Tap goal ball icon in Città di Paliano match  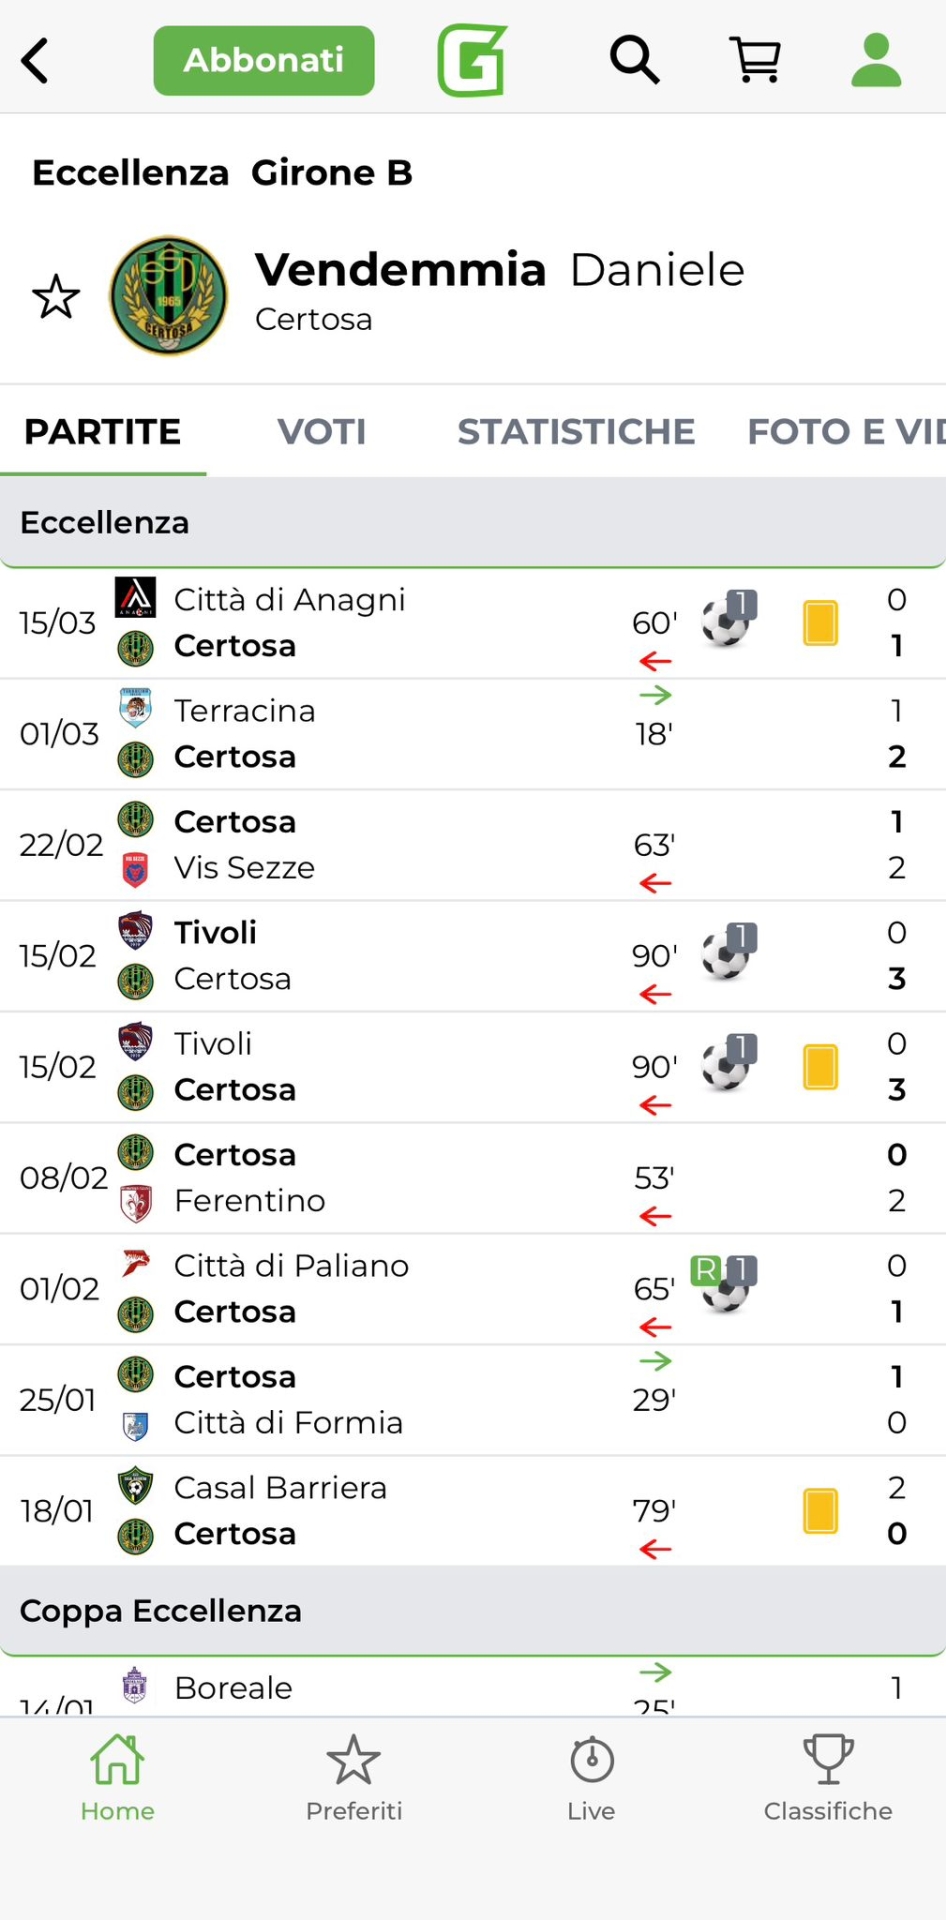[725, 1286]
